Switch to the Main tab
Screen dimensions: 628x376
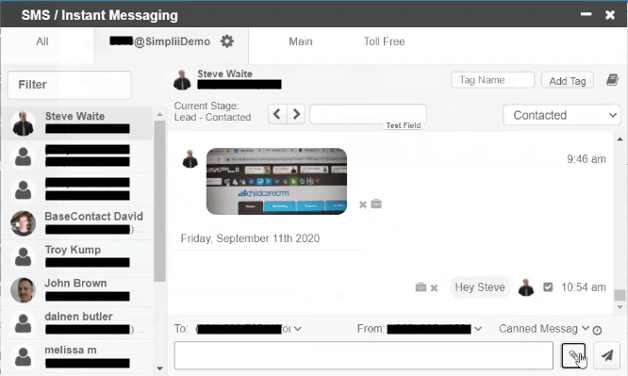(300, 41)
